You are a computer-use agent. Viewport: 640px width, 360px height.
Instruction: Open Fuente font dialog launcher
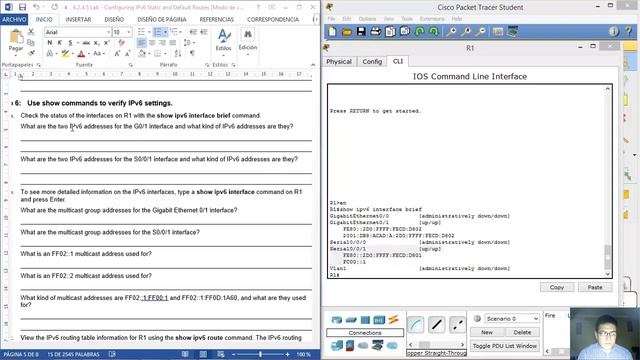coord(130,65)
